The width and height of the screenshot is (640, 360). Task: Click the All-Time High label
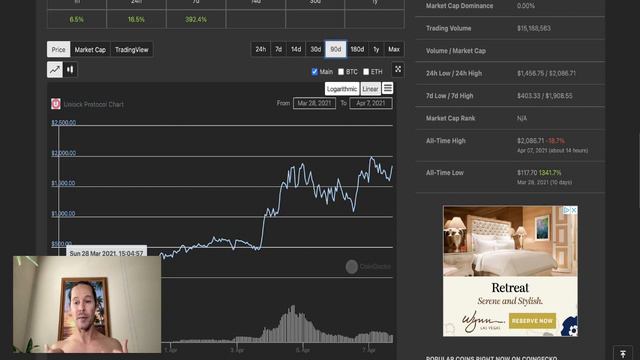tap(446, 141)
